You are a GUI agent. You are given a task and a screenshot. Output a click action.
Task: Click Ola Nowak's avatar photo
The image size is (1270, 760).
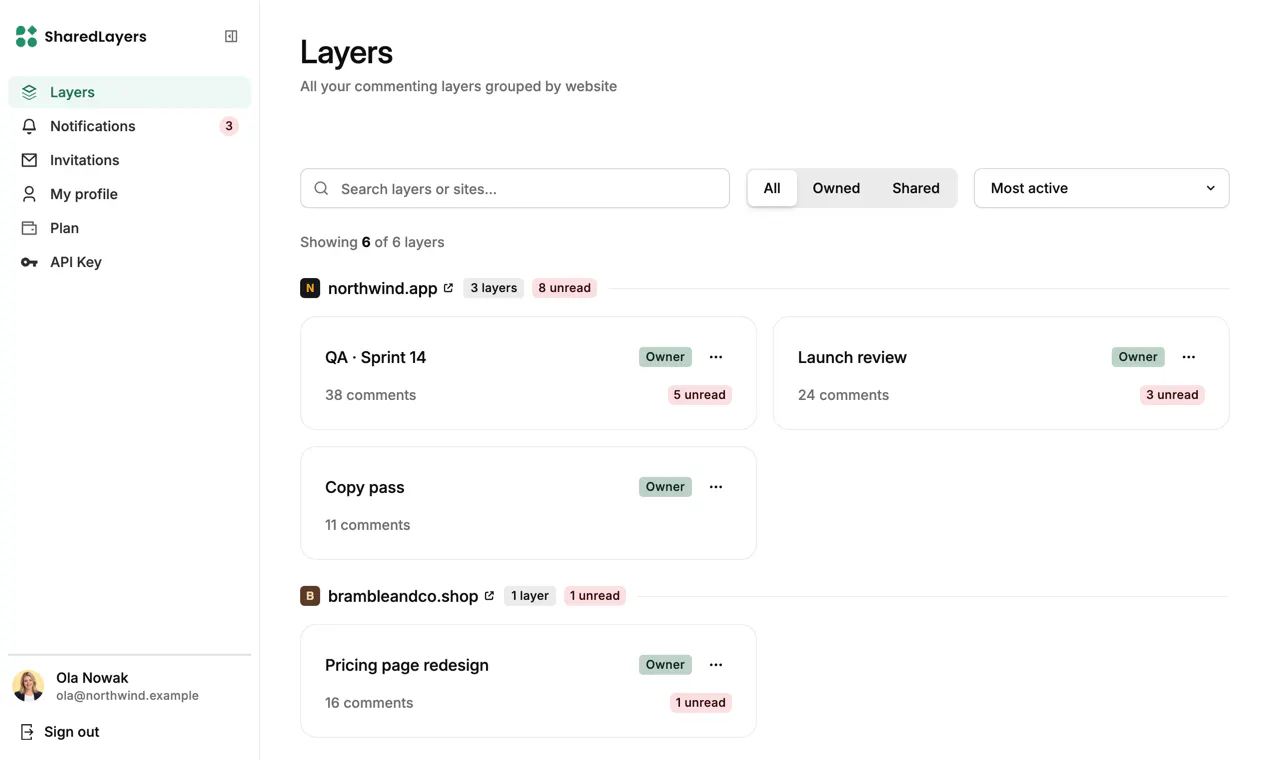coord(28,686)
